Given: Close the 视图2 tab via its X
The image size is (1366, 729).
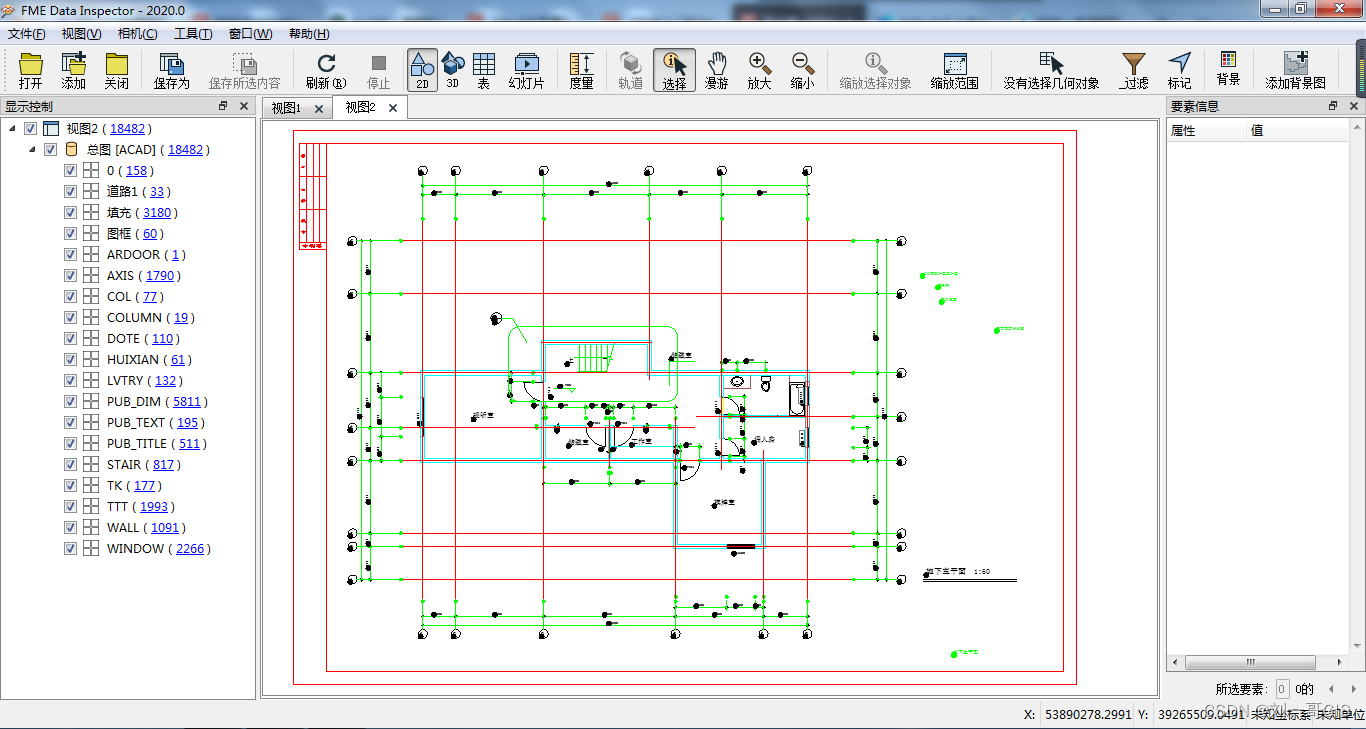Looking at the screenshot, I should click(x=393, y=108).
